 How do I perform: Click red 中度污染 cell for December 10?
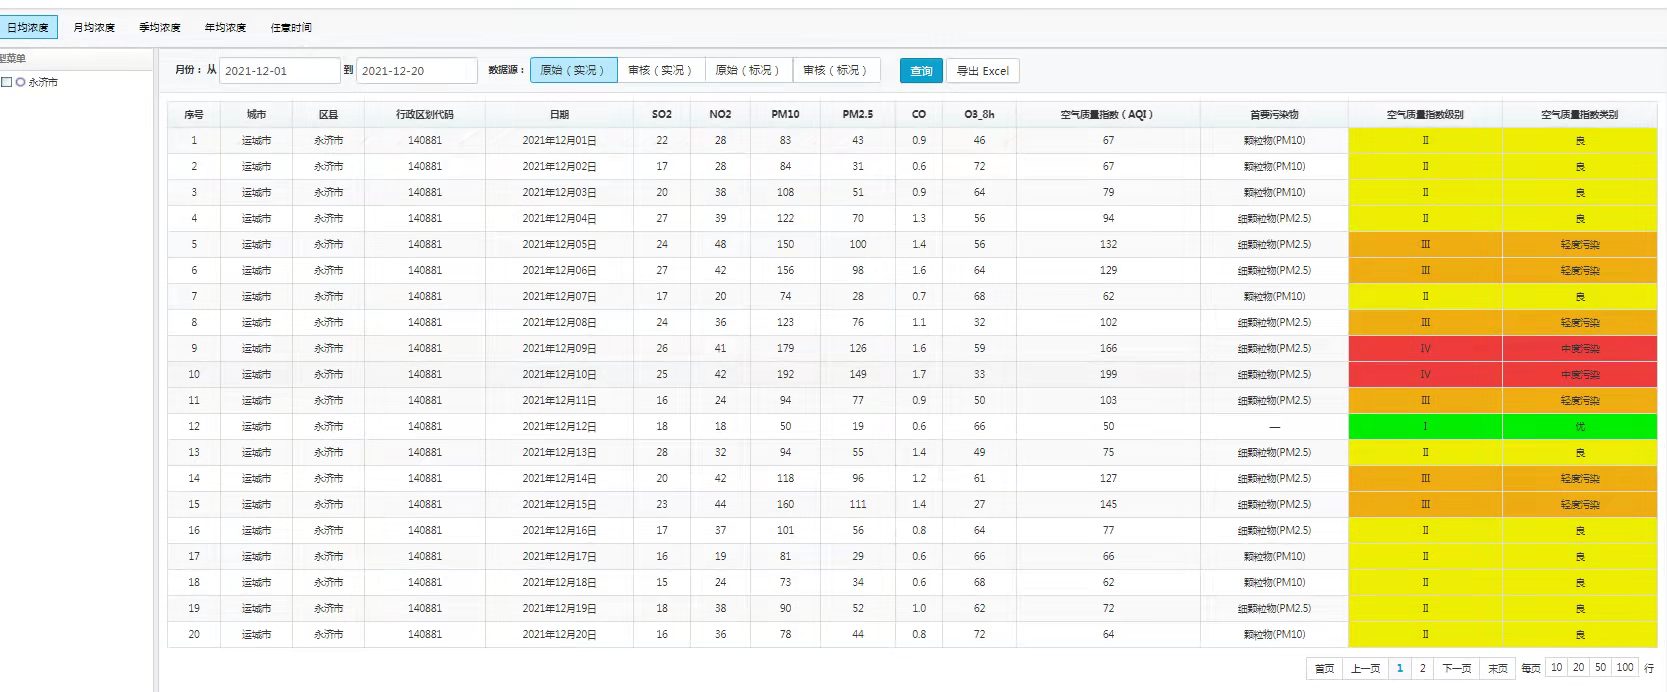point(1580,374)
